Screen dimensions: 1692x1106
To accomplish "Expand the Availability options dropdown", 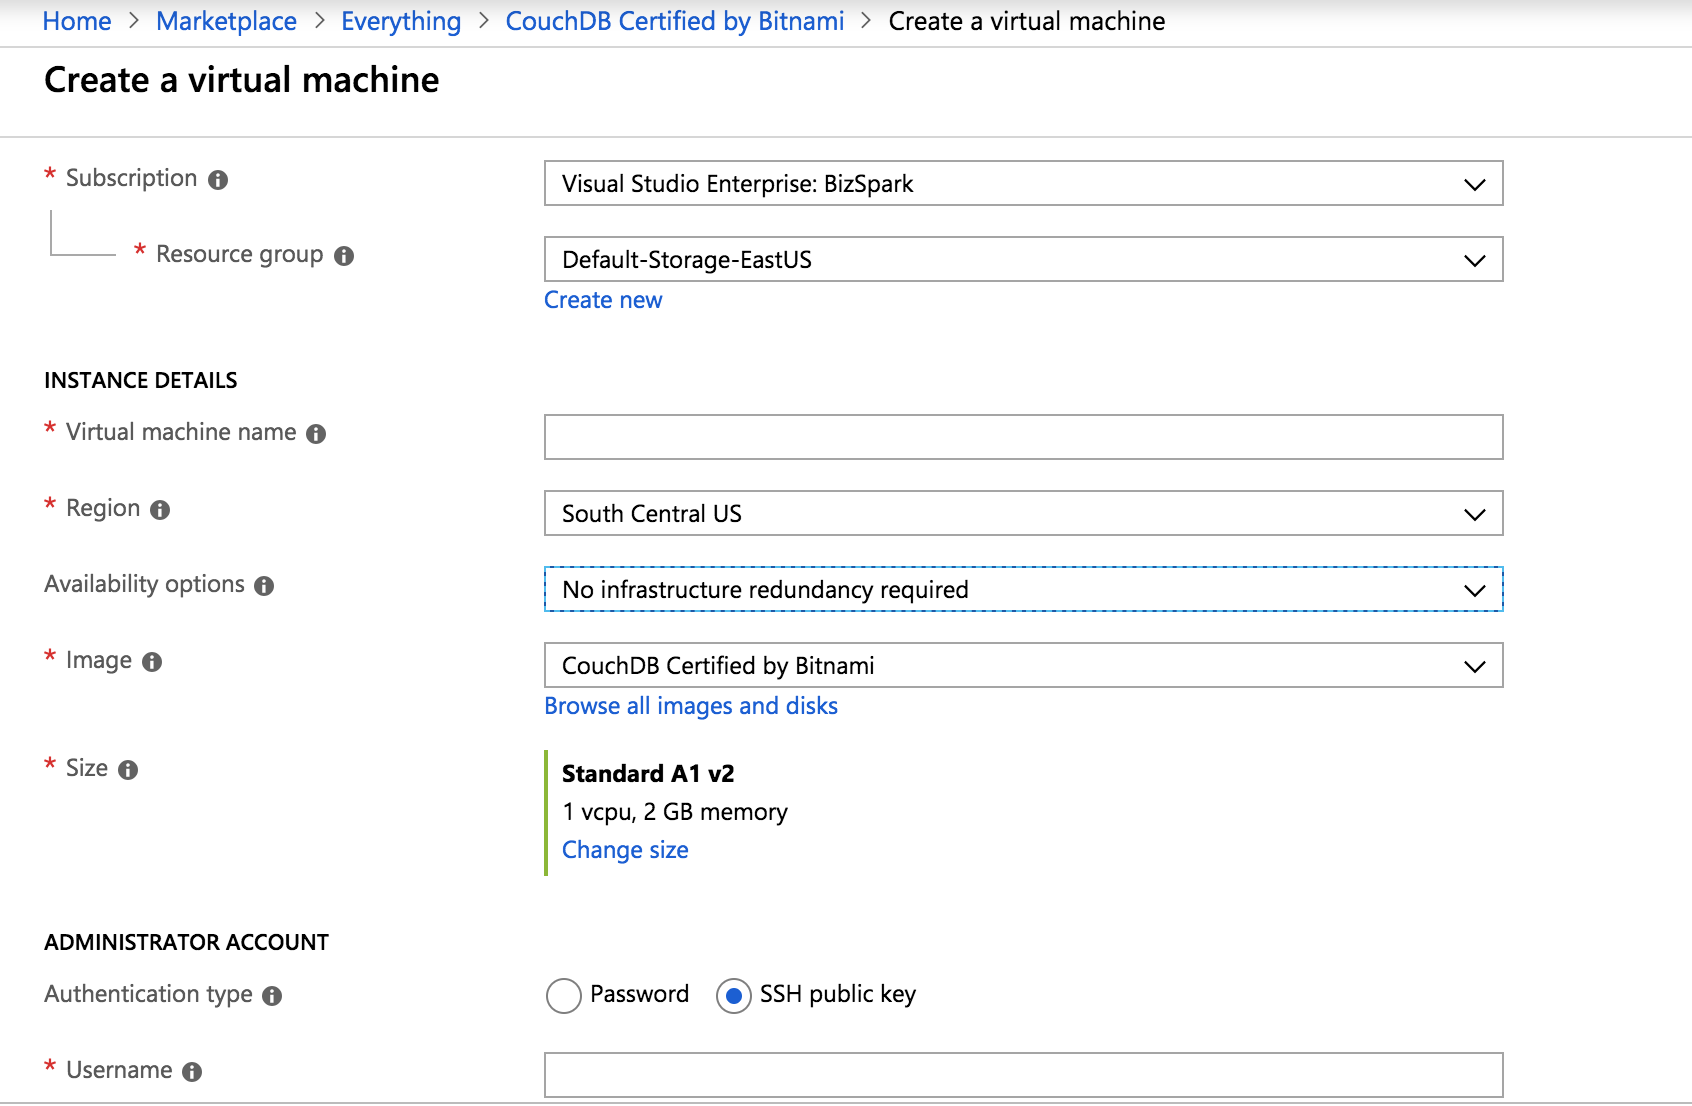I will 1023,590.
